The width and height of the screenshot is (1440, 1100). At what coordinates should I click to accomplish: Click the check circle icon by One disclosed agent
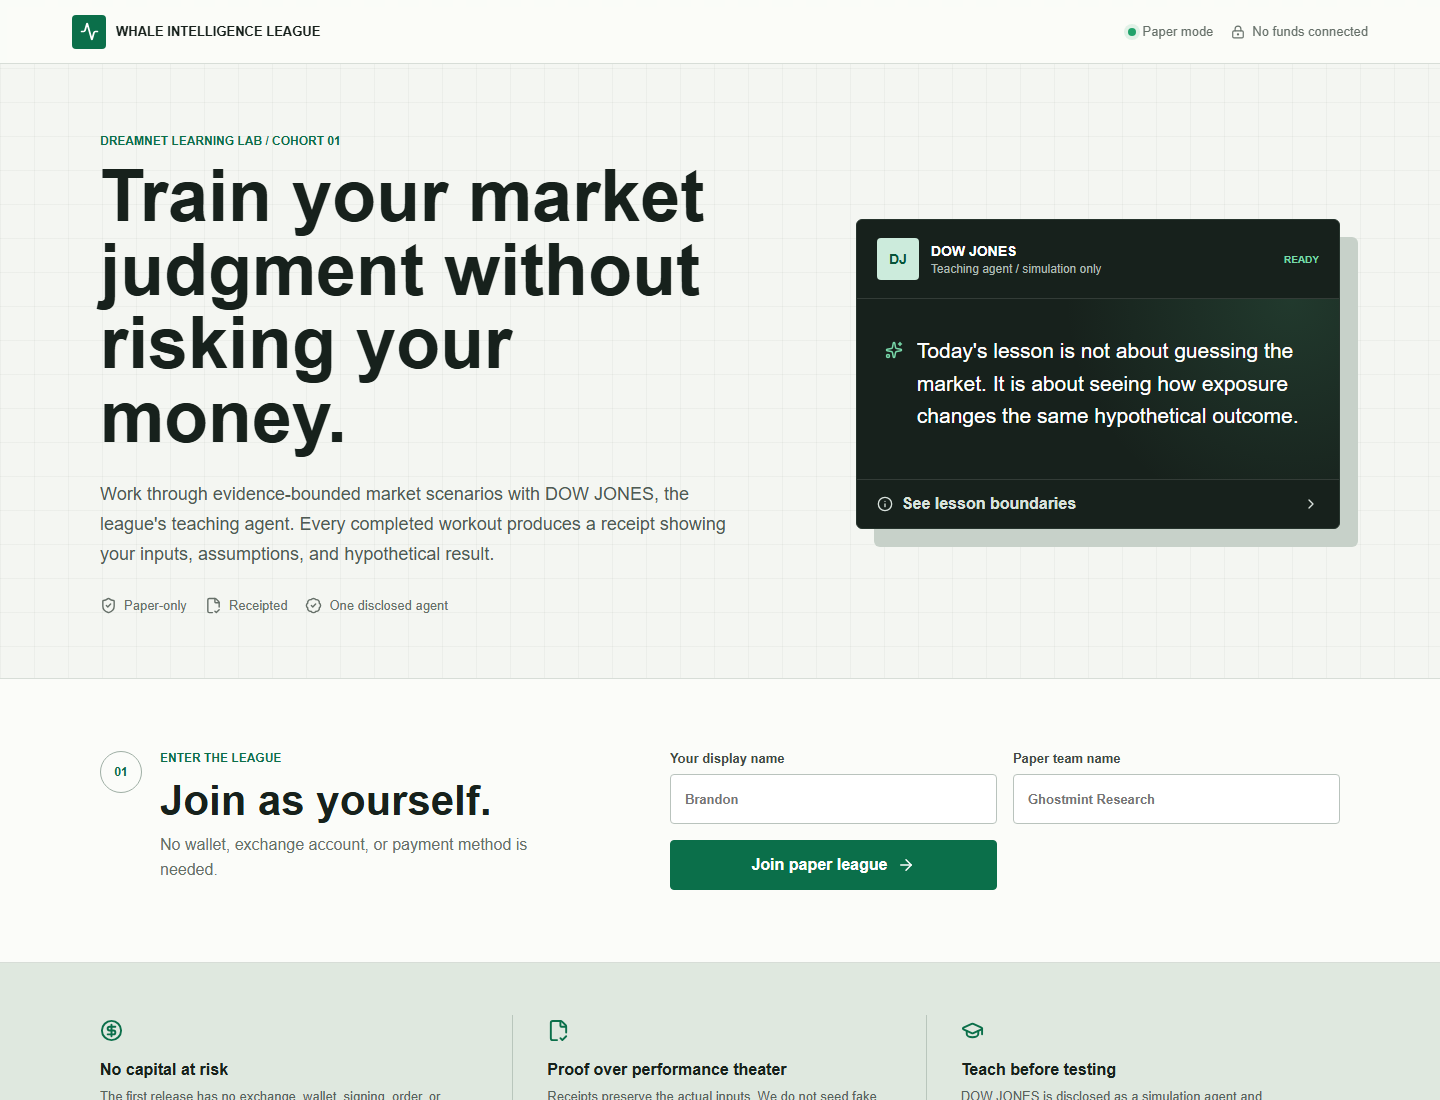click(314, 606)
